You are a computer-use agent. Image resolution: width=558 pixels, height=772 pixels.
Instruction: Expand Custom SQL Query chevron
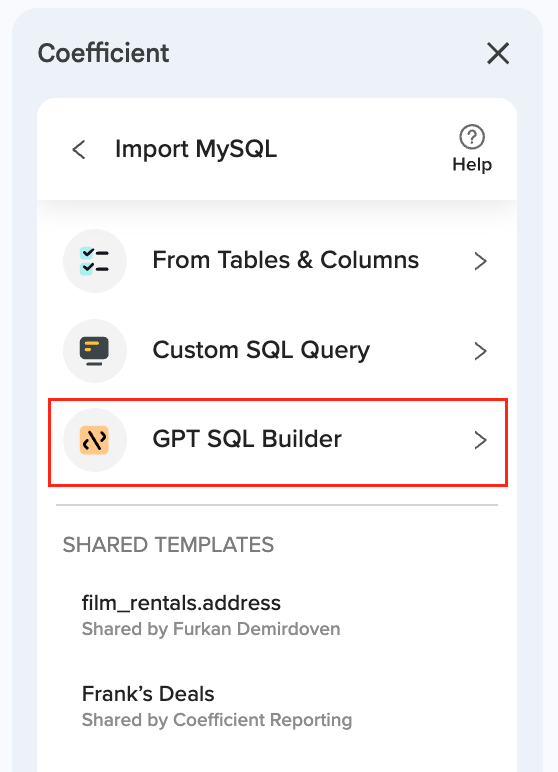click(x=480, y=351)
